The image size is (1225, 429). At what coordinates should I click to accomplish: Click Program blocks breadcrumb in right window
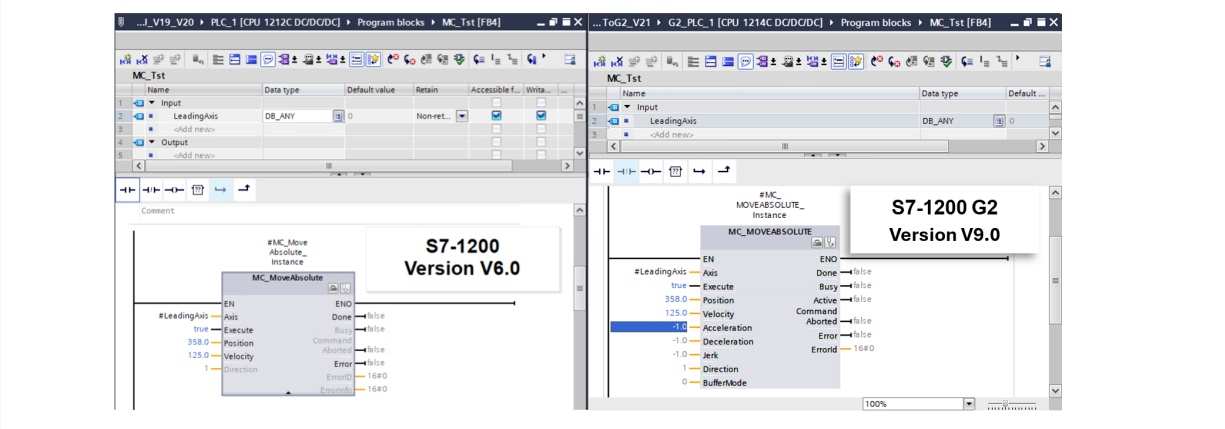(x=876, y=22)
